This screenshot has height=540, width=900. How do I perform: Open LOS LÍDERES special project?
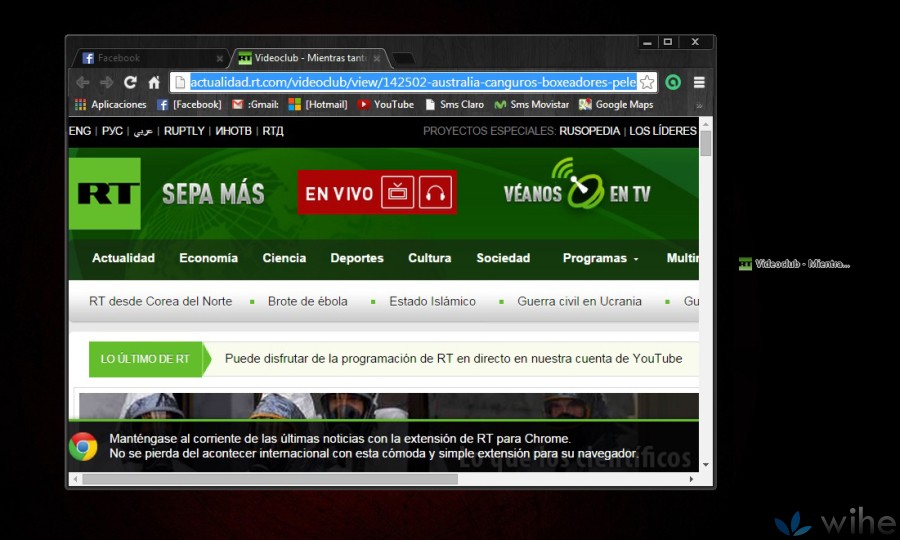click(663, 131)
